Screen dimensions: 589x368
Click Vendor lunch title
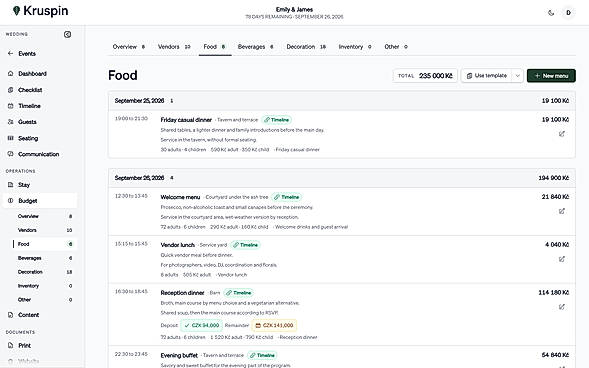click(x=178, y=245)
